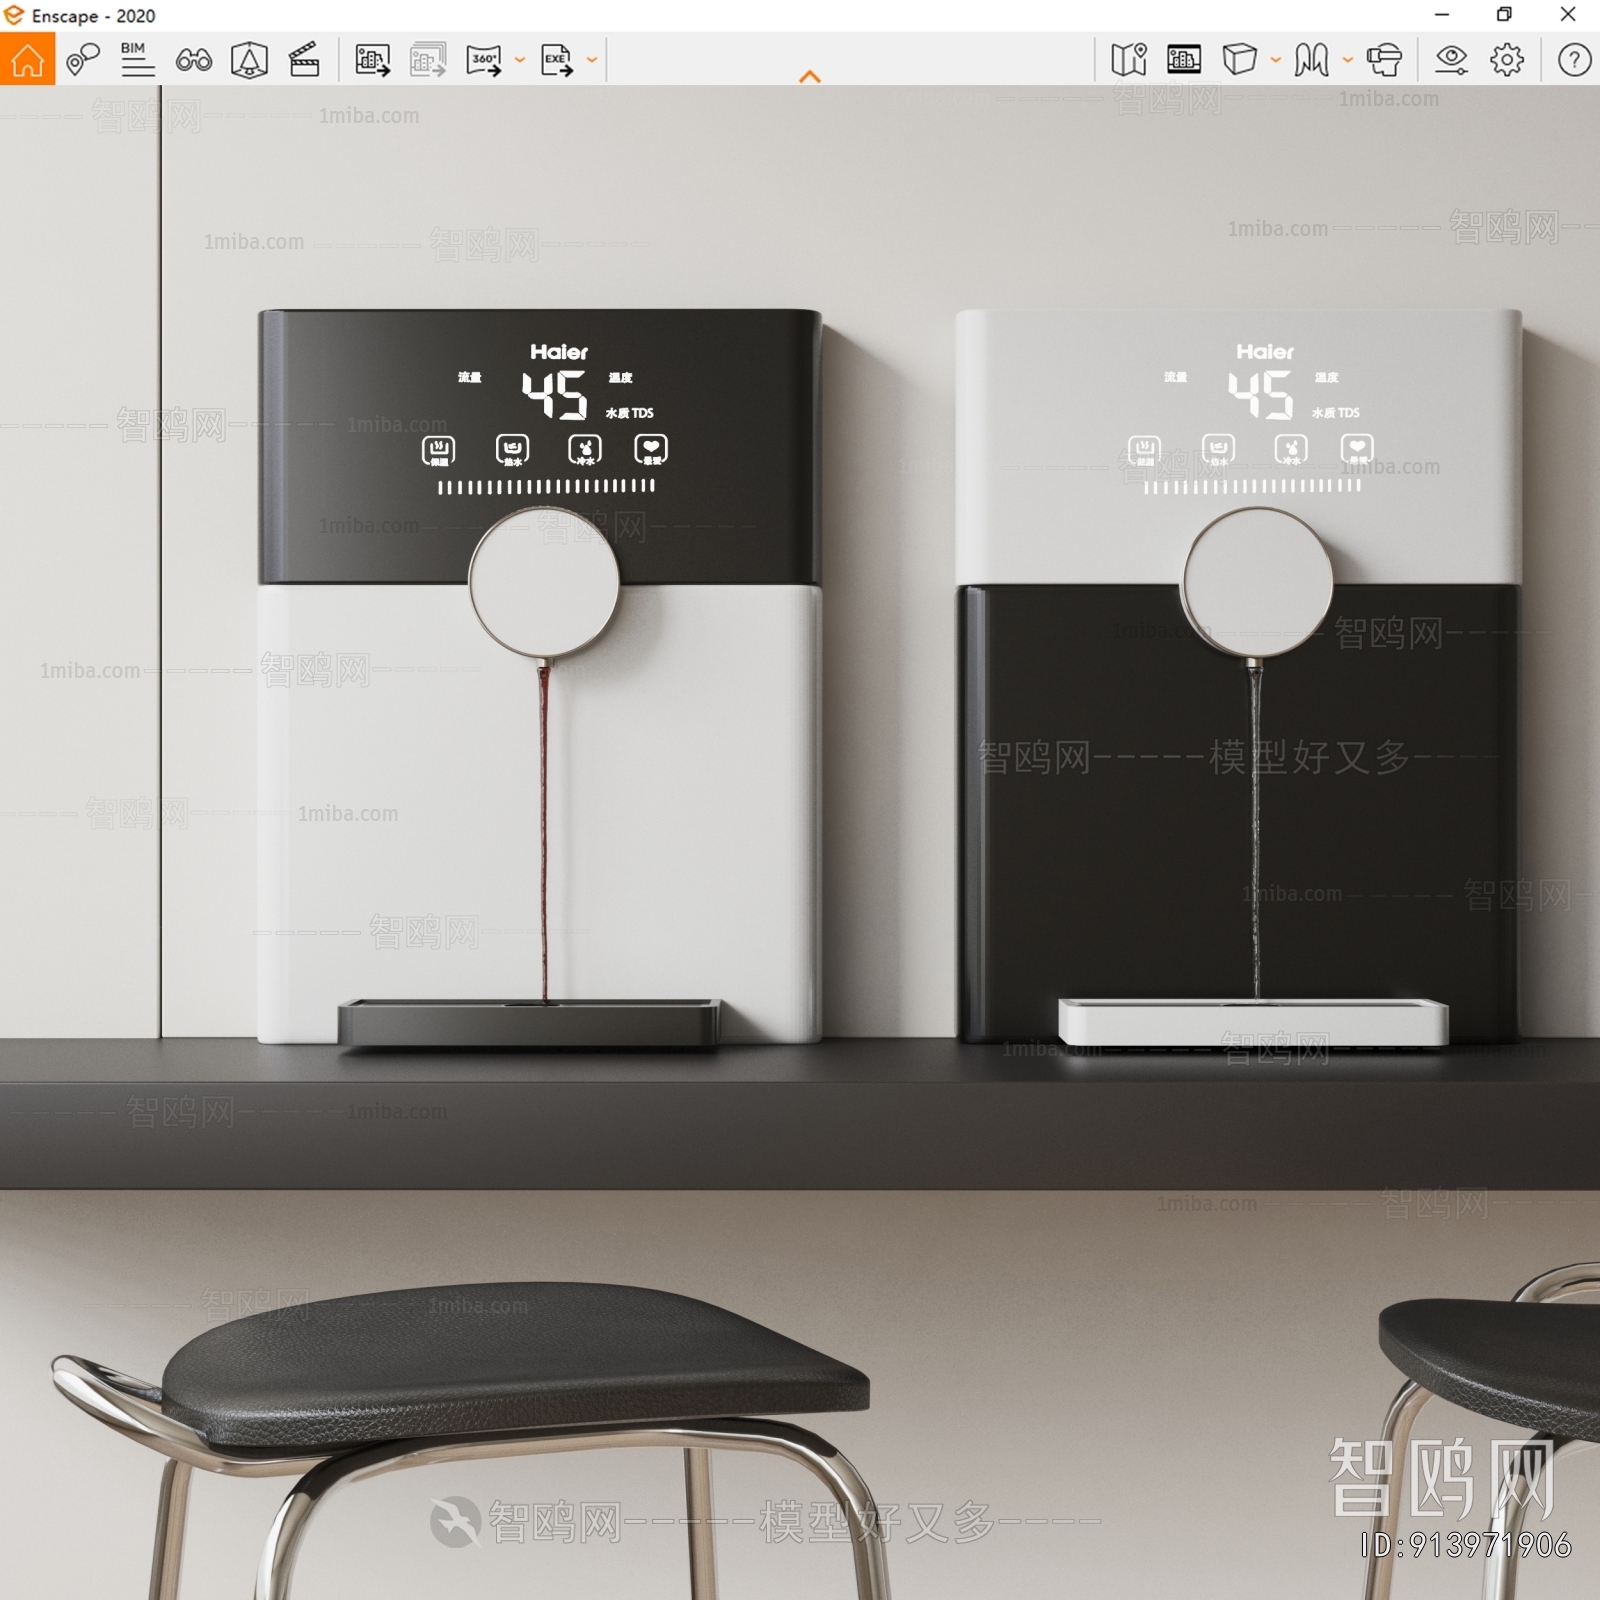Collapse the toolbar with the orange chevron

coord(810,77)
